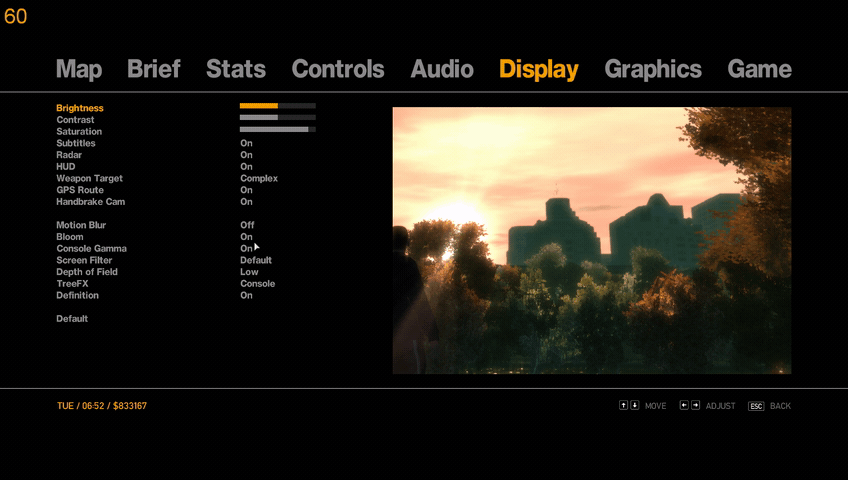Select the Depth of Field label
This screenshot has height=480, width=848.
(x=87, y=272)
